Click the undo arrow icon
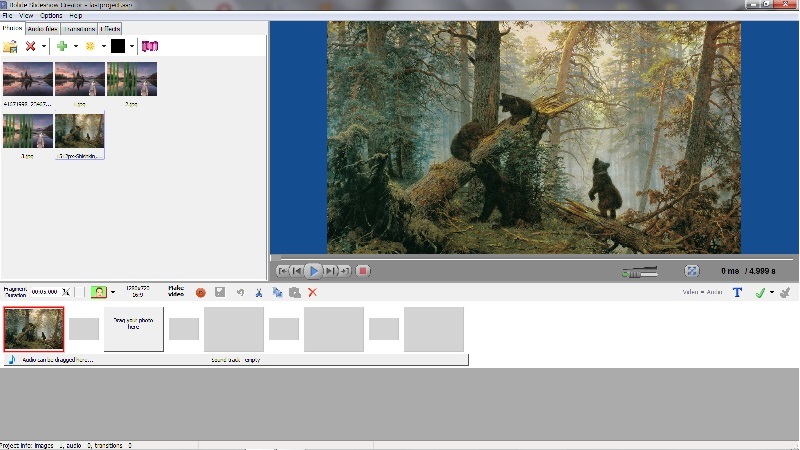 point(240,292)
